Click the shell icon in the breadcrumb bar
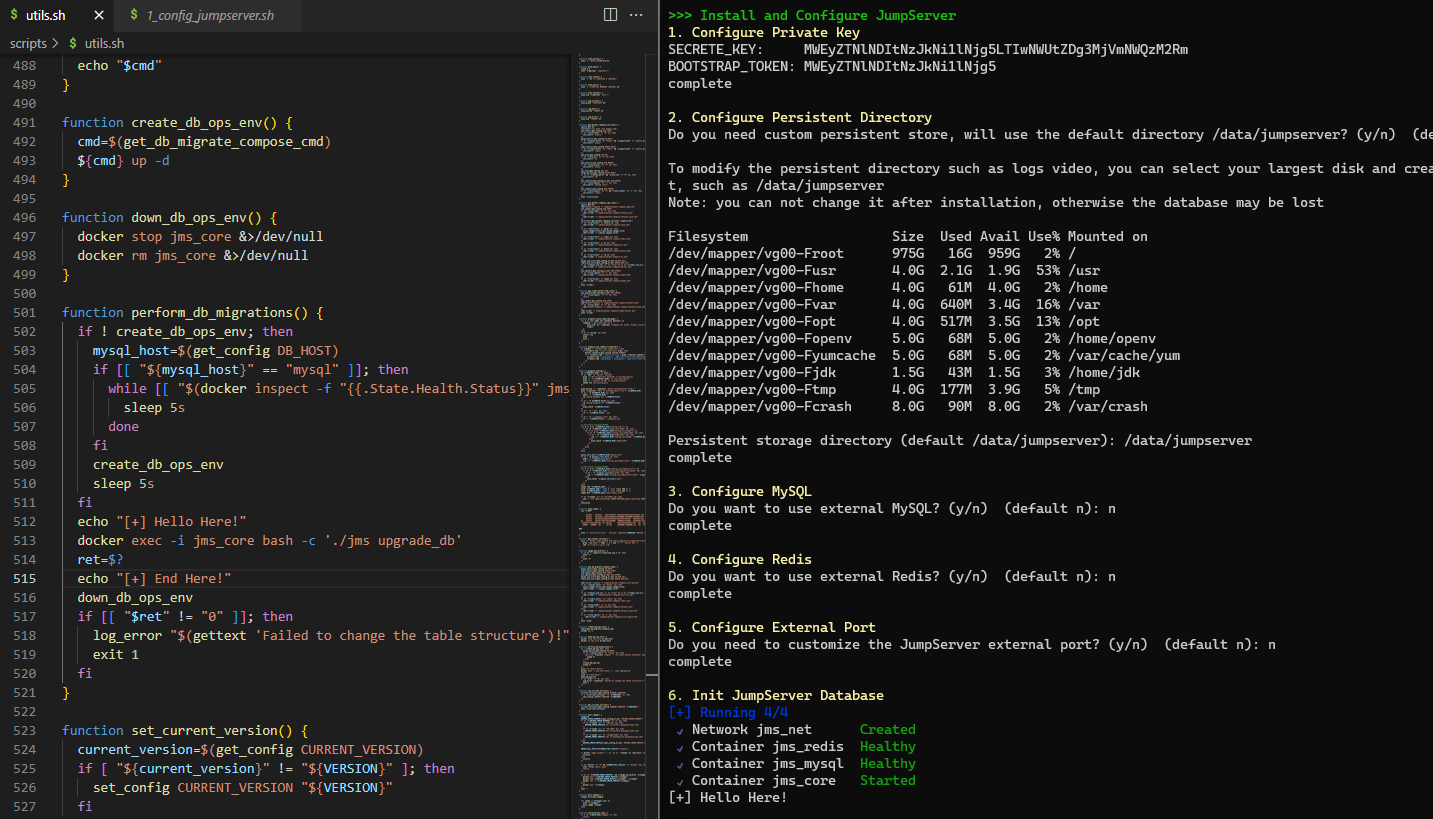This screenshot has width=1433, height=819. coord(74,43)
